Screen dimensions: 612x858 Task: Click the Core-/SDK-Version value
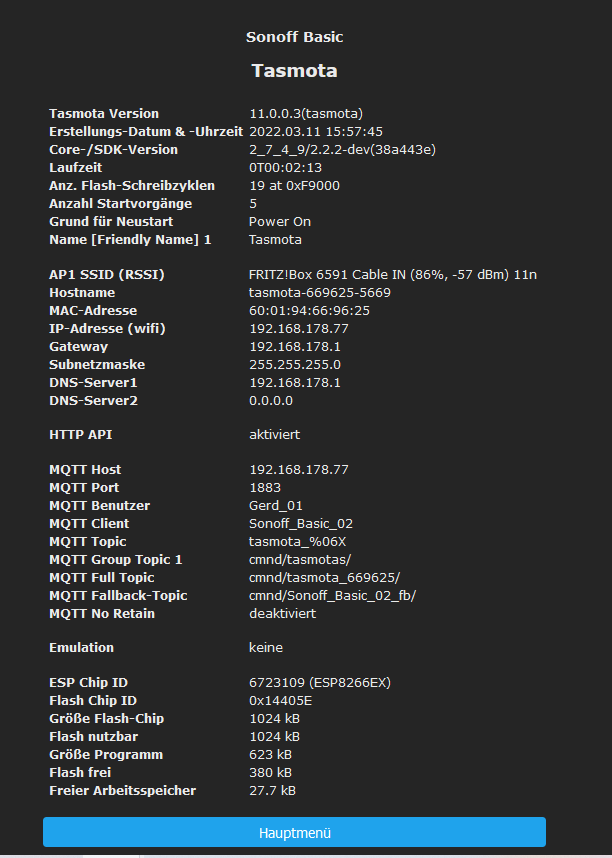342,150
